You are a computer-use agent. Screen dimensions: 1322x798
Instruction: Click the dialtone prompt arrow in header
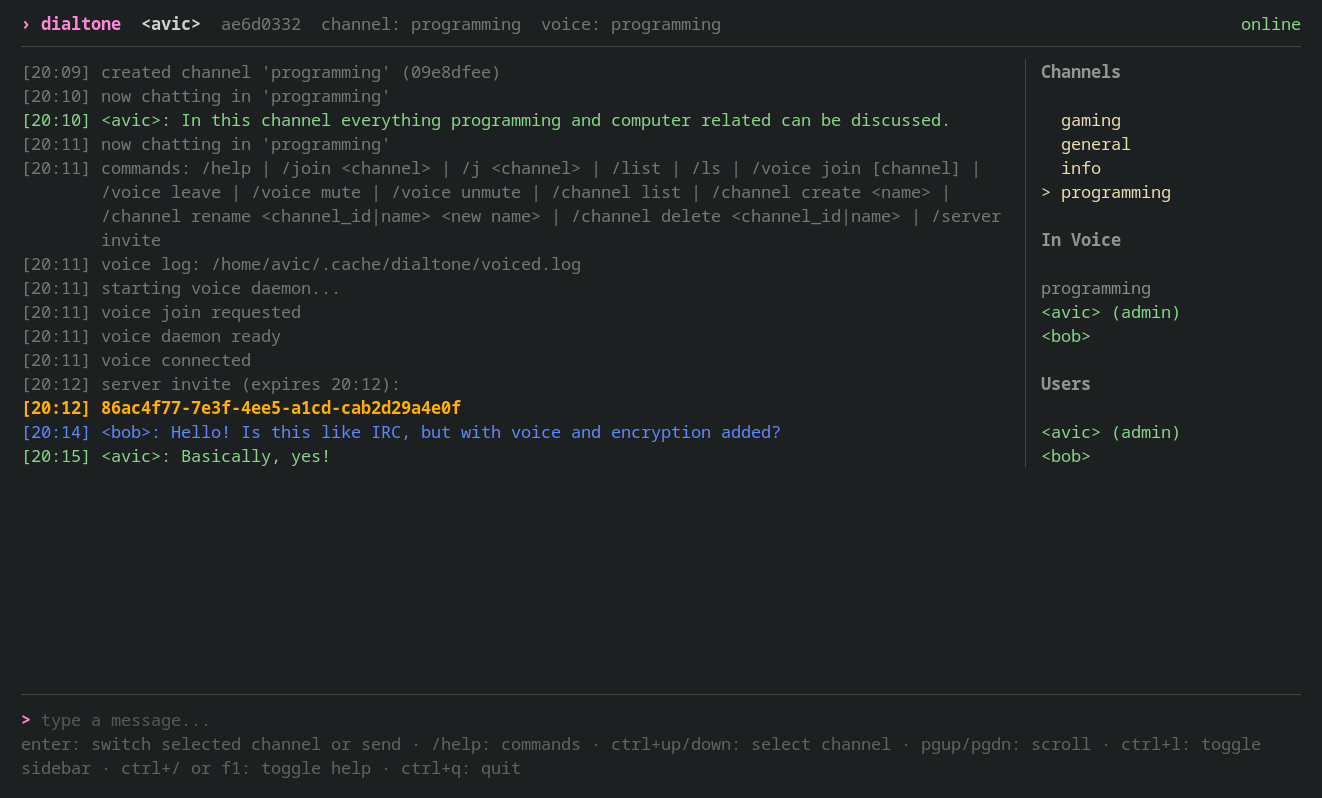[x=26, y=24]
